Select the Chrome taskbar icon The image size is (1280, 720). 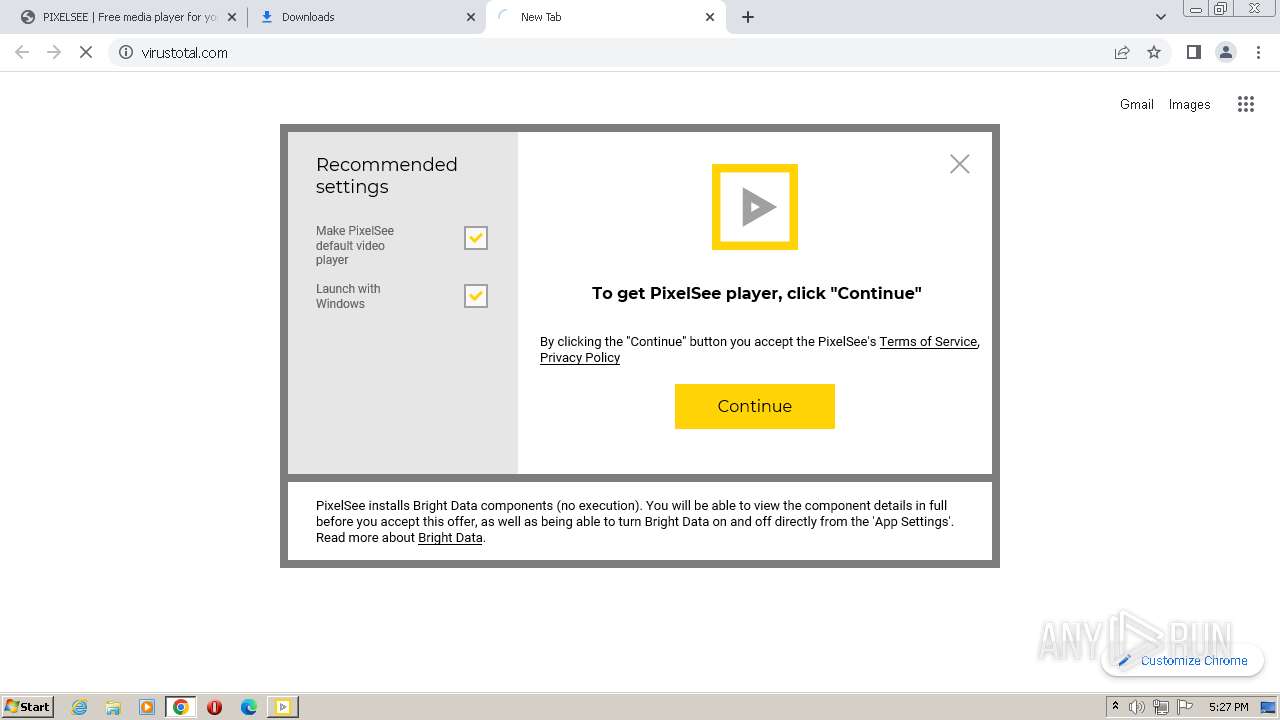[181, 707]
